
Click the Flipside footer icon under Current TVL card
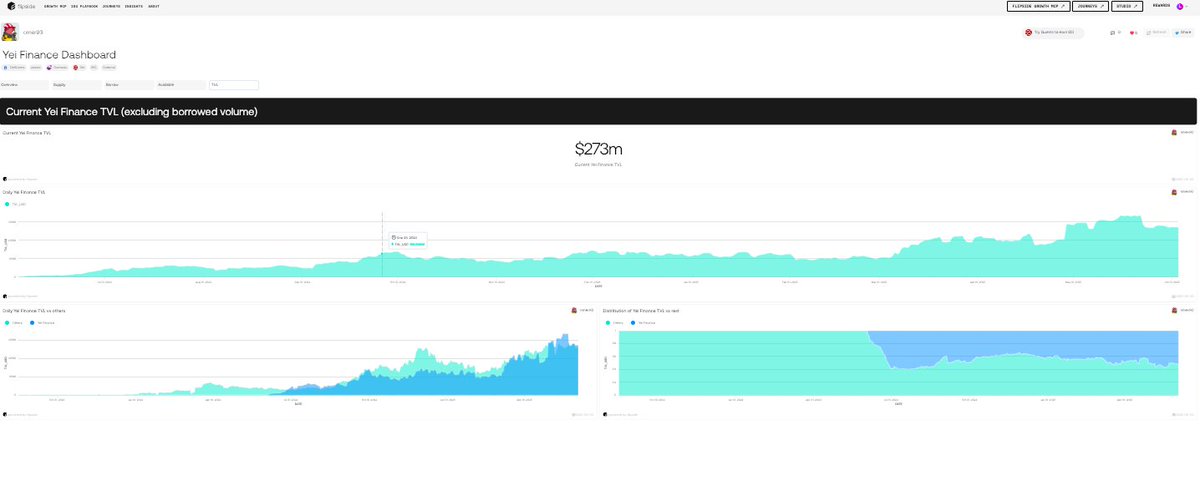point(5,178)
